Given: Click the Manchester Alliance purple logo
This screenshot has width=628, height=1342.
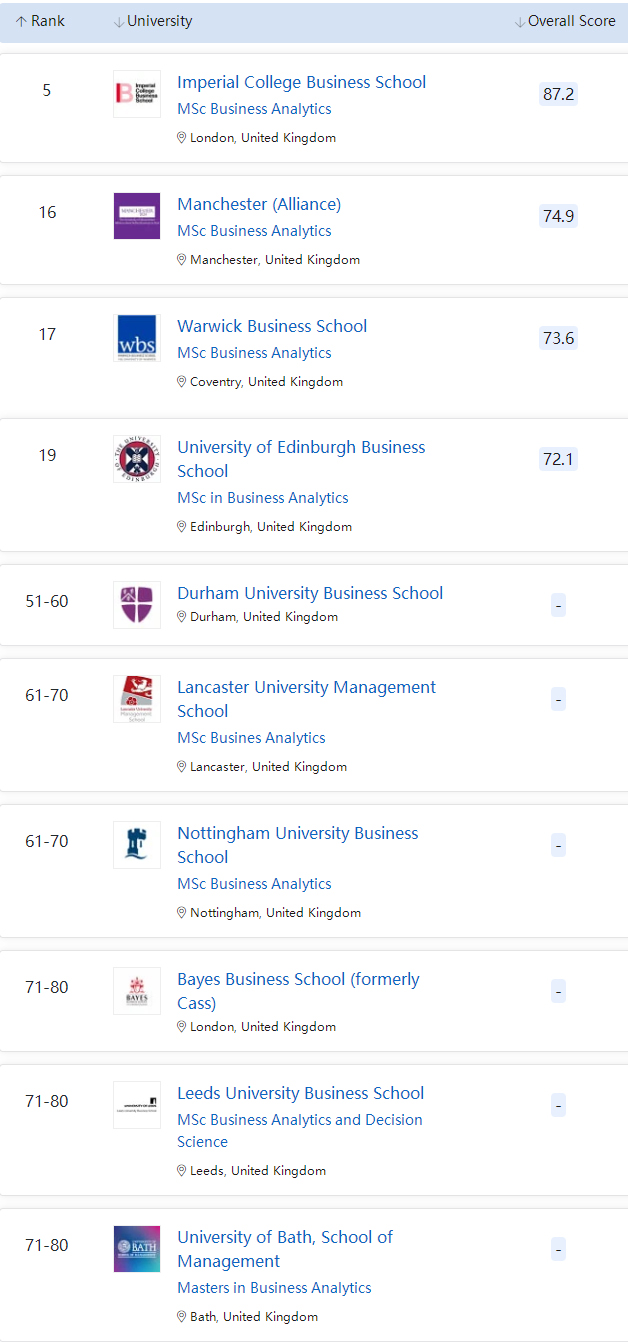Looking at the screenshot, I should 137,216.
